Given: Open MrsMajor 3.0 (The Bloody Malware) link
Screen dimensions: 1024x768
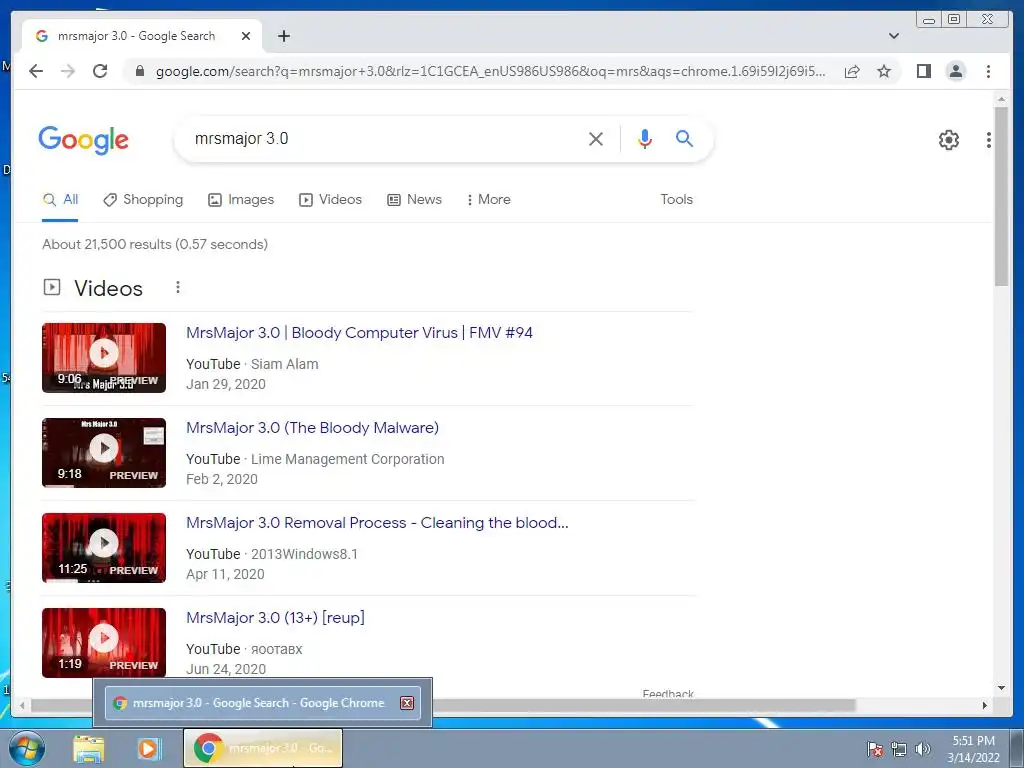Looking at the screenshot, I should point(312,428).
